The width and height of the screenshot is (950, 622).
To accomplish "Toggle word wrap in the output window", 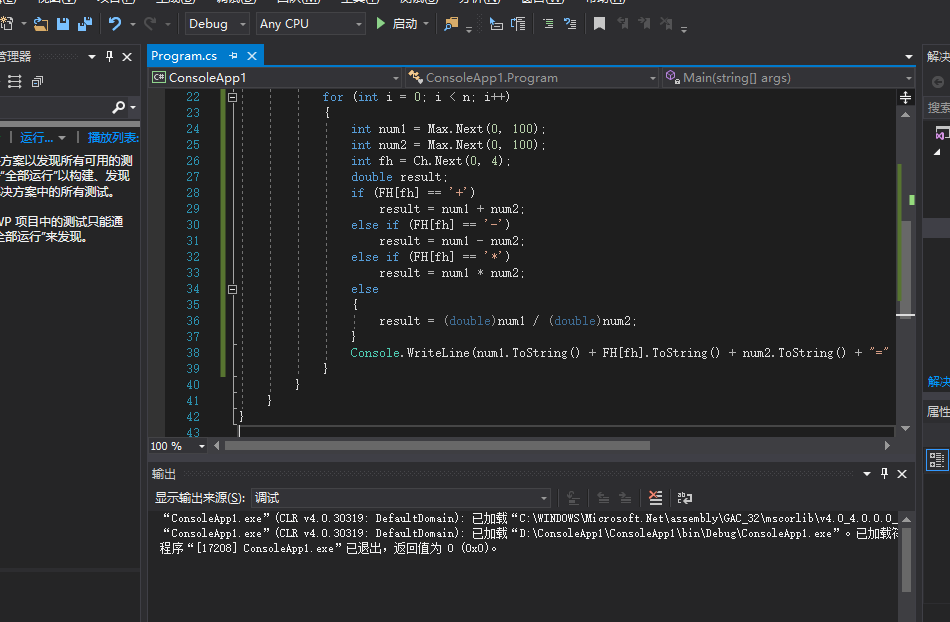I will [x=685, y=498].
